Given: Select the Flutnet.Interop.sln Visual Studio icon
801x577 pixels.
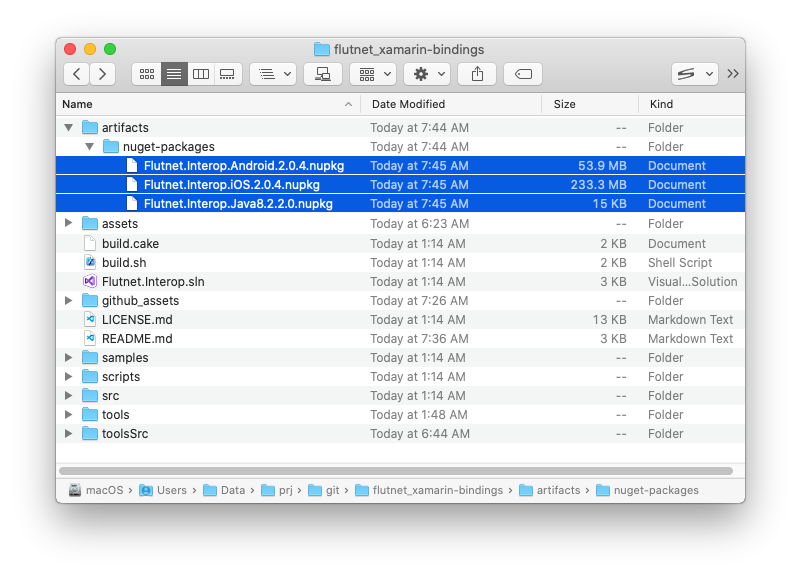Looking at the screenshot, I should [90, 281].
